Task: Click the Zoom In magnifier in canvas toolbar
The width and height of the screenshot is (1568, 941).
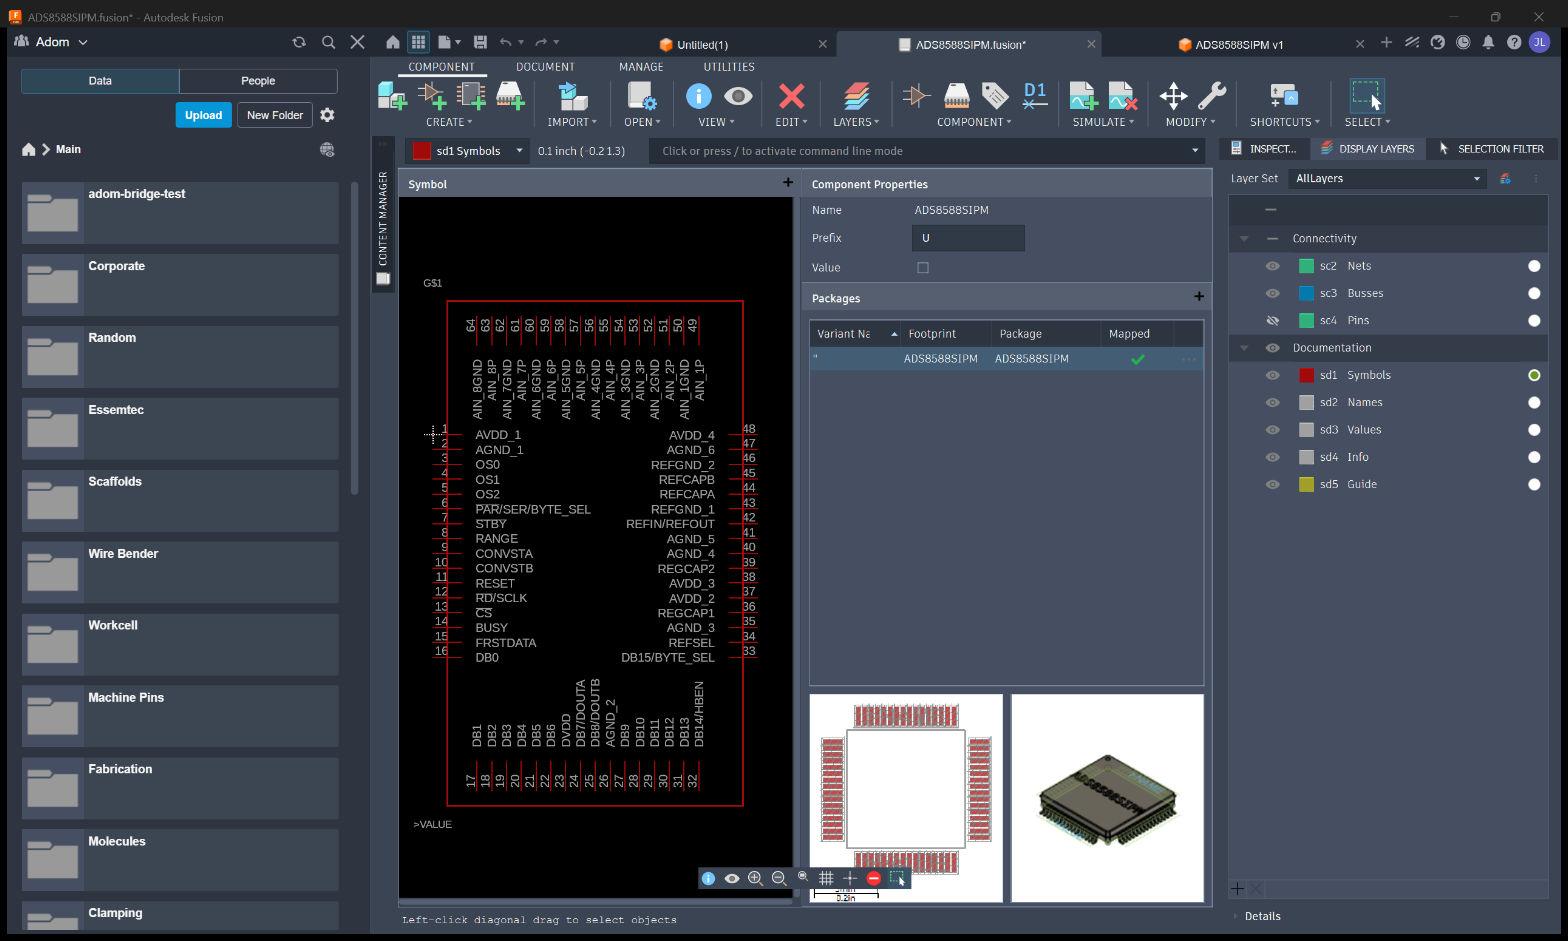Action: 755,878
